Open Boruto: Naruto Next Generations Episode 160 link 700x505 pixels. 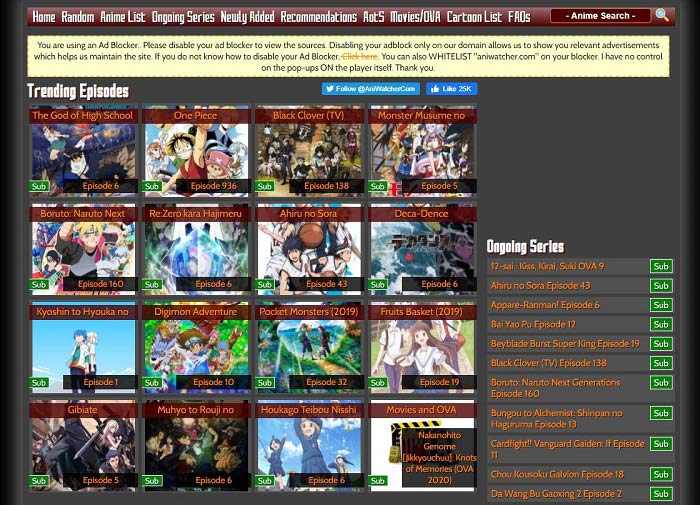[556, 388]
